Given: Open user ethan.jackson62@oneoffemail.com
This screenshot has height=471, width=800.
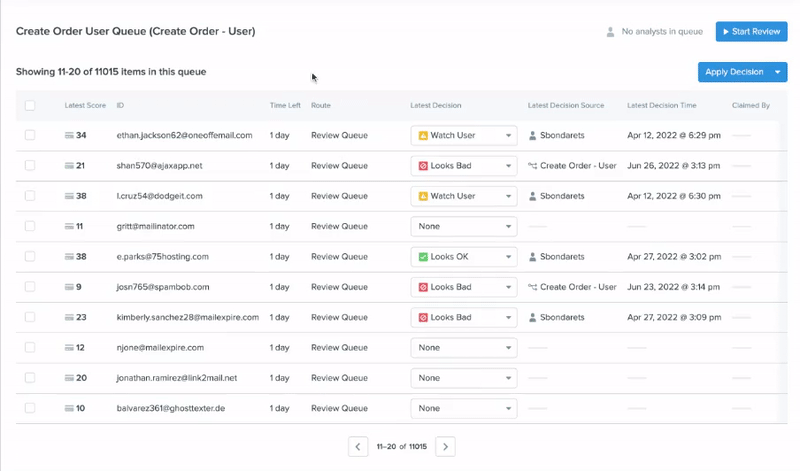Looking at the screenshot, I should click(x=184, y=135).
